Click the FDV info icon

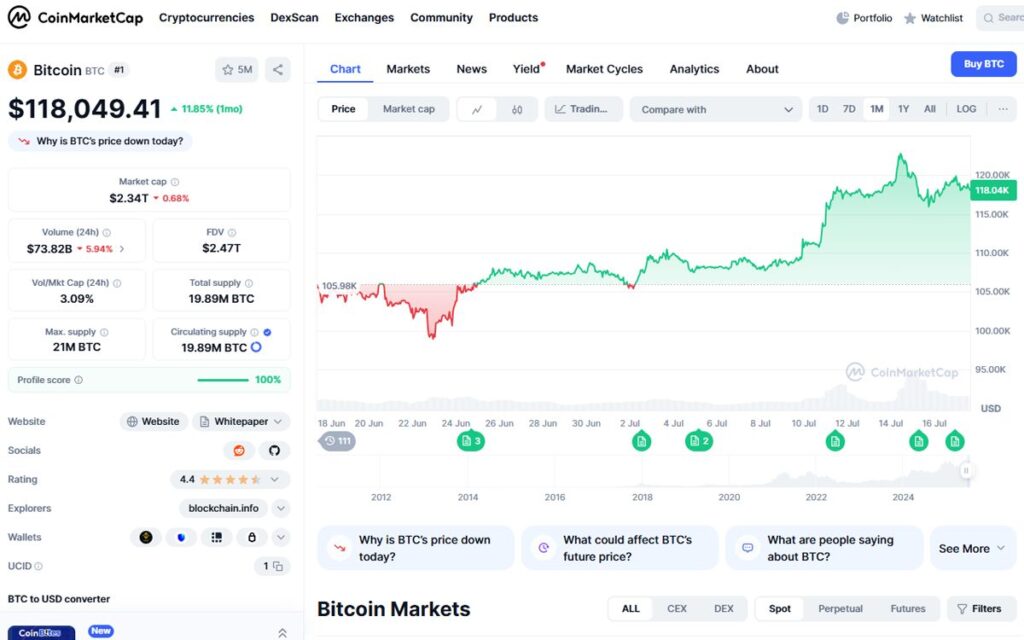pyautogui.click(x=232, y=232)
